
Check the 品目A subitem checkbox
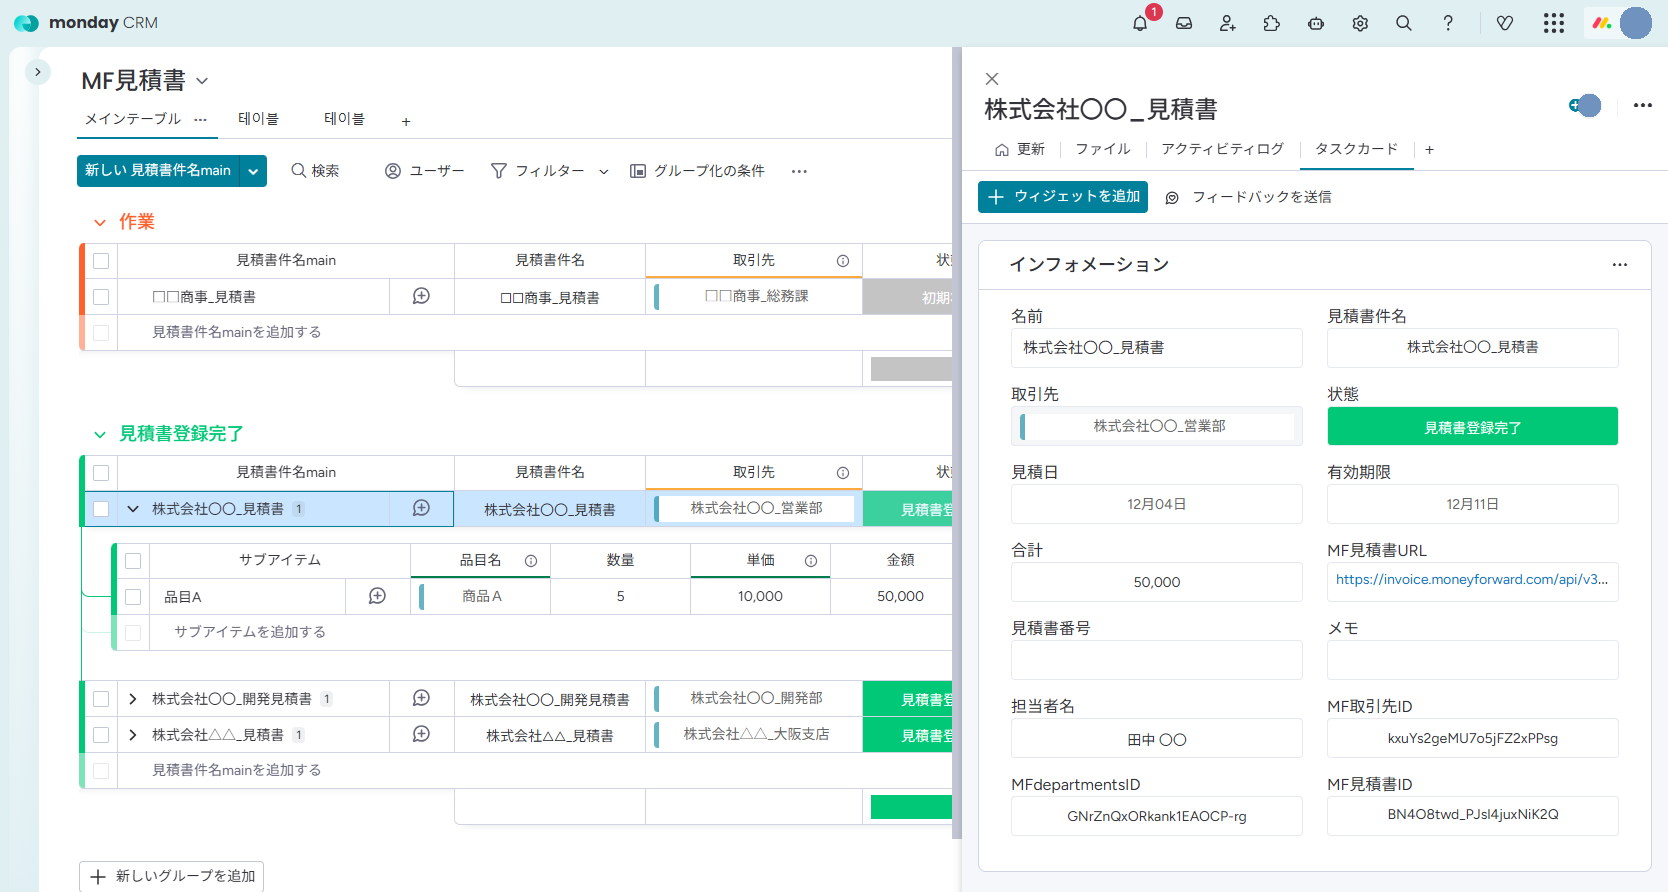point(133,597)
